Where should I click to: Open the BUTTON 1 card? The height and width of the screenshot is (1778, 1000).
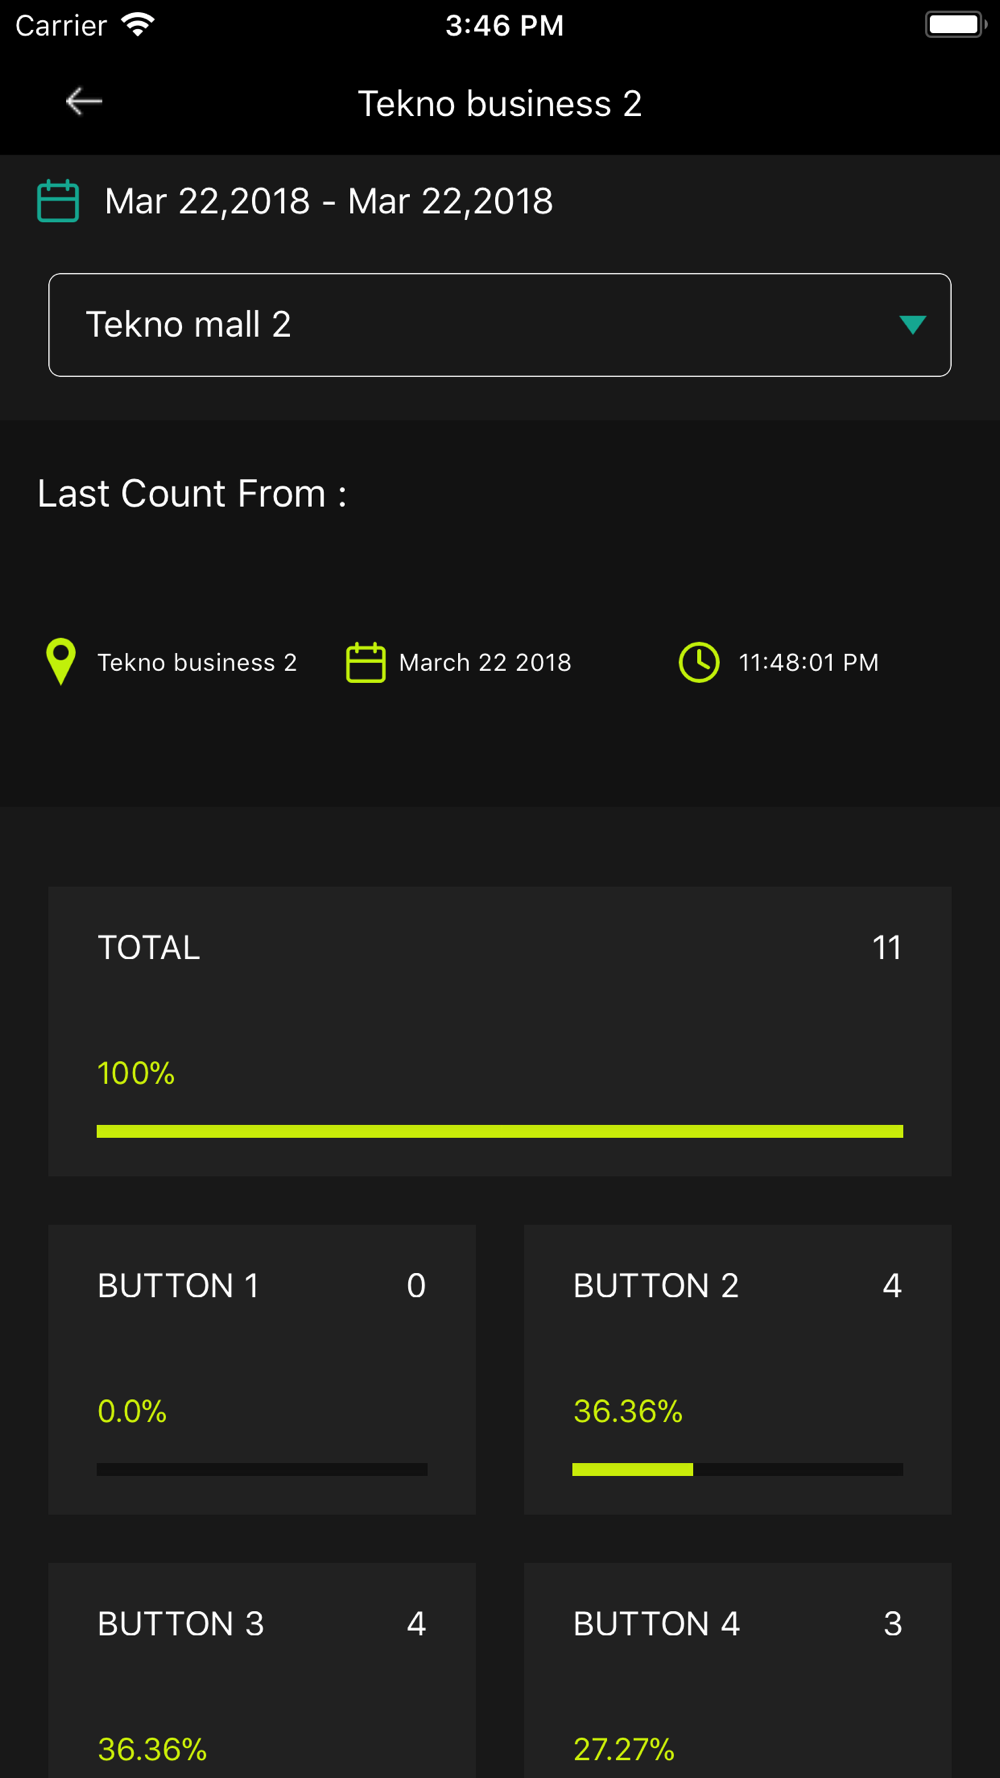[262, 1369]
